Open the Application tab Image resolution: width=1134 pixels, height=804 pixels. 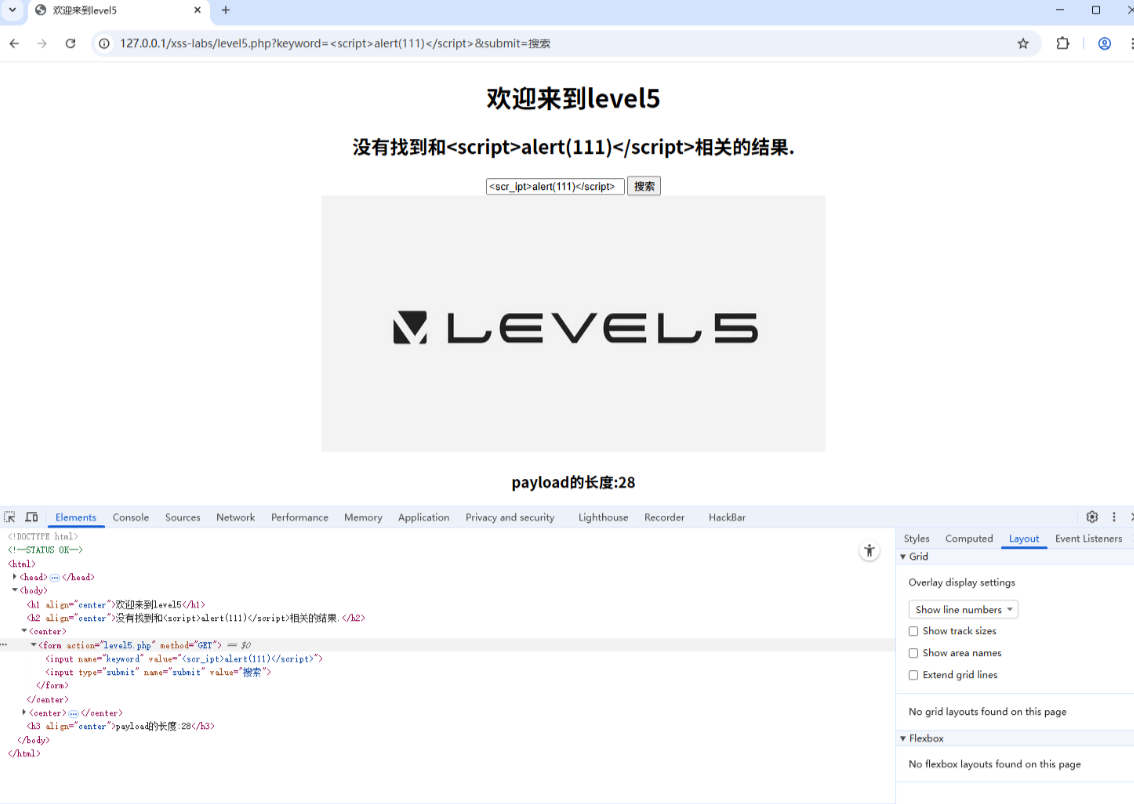click(424, 518)
